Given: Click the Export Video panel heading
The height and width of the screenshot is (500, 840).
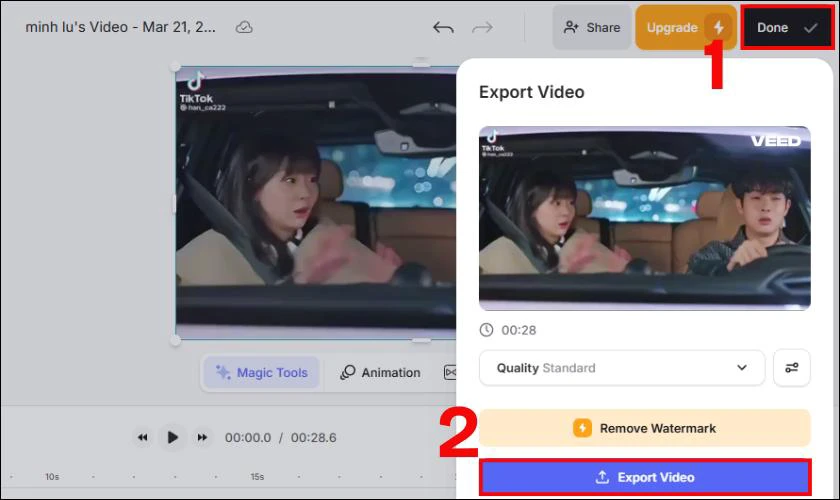Looking at the screenshot, I should click(531, 92).
